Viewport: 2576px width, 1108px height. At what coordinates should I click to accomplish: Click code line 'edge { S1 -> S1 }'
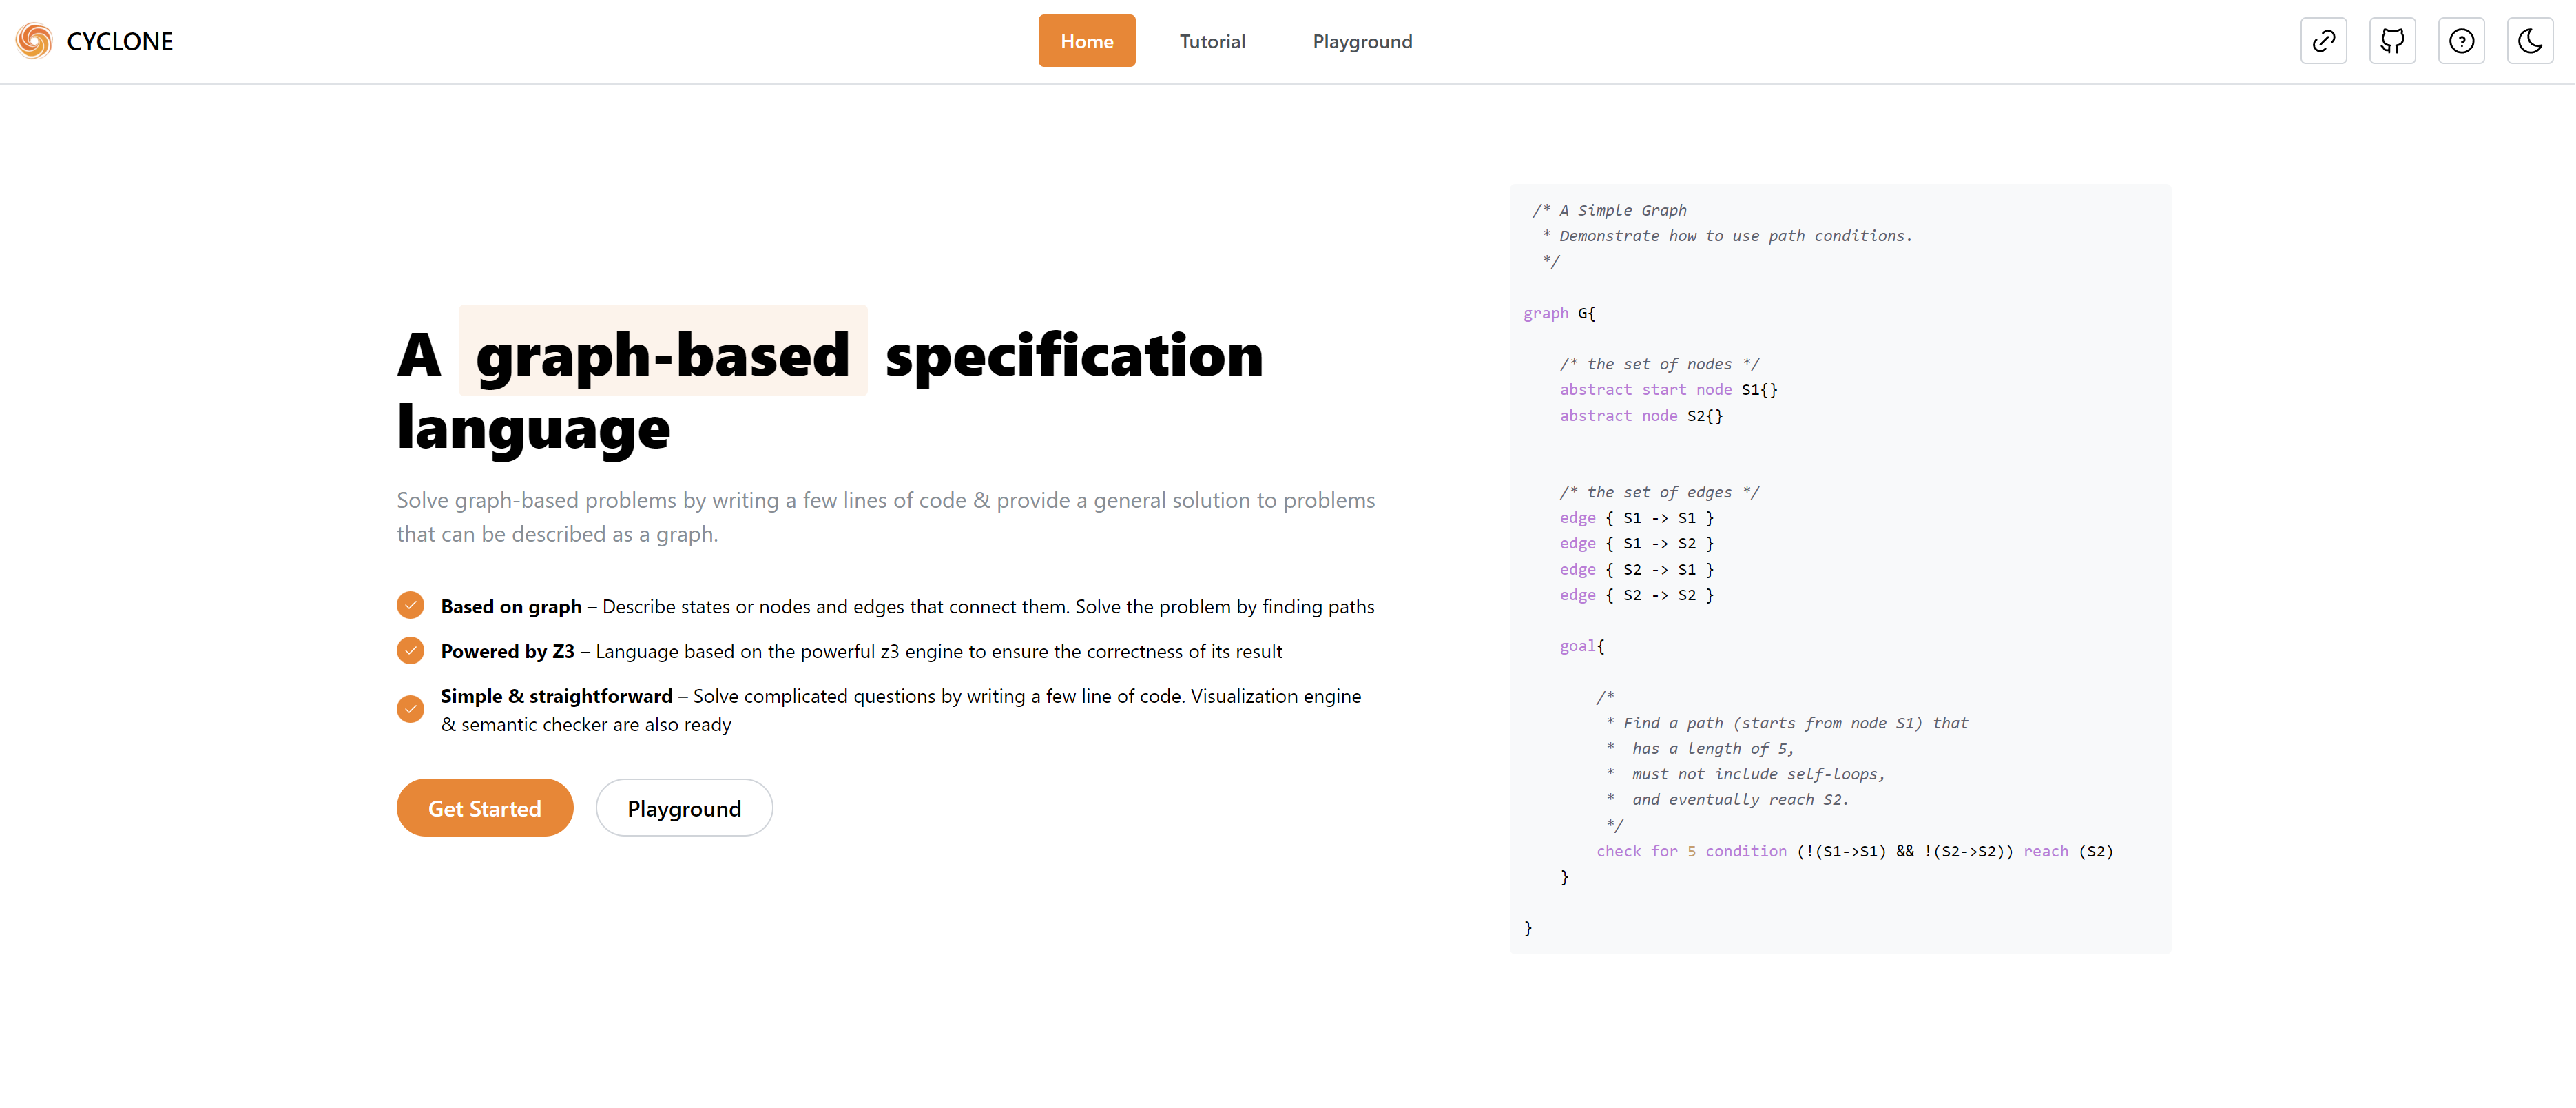1637,518
